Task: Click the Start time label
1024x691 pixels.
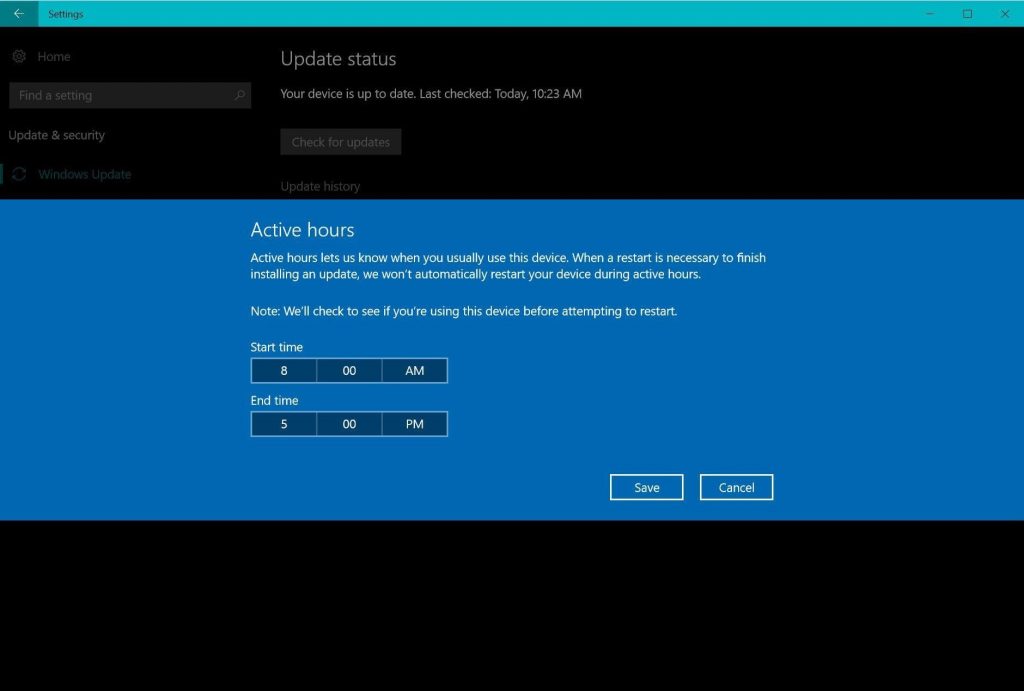Action: 276,347
